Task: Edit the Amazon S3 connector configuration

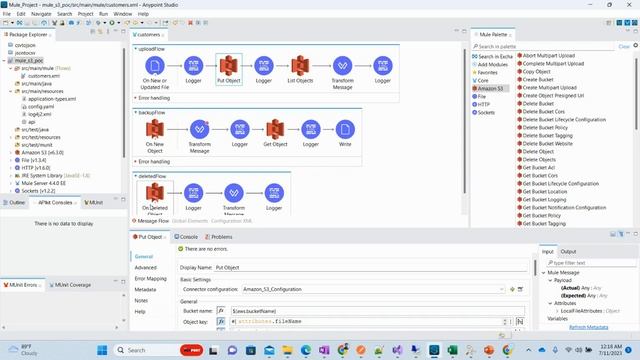Action: [520, 289]
